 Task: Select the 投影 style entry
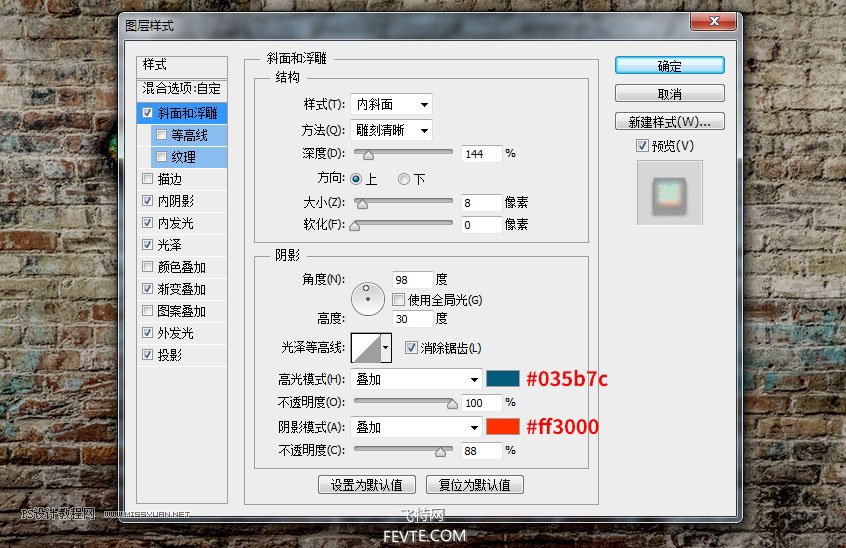(x=169, y=355)
